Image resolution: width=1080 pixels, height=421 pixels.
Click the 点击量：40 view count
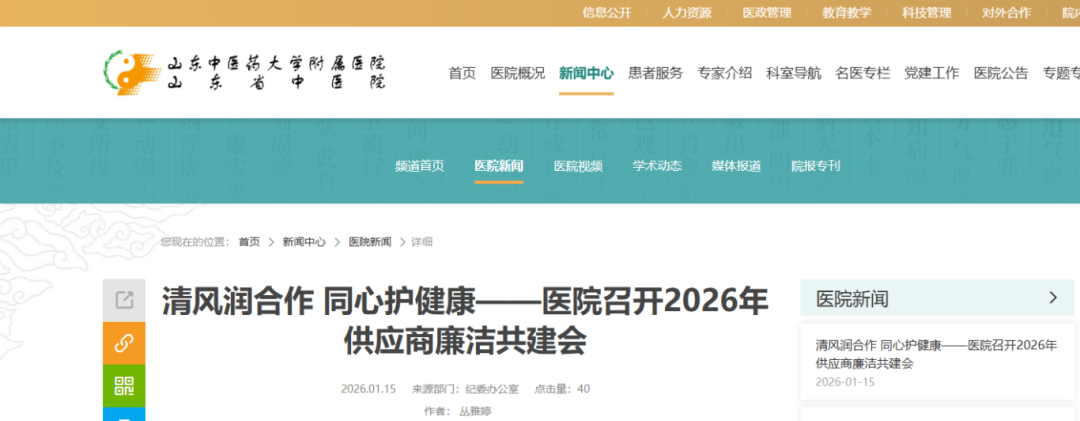coord(562,389)
